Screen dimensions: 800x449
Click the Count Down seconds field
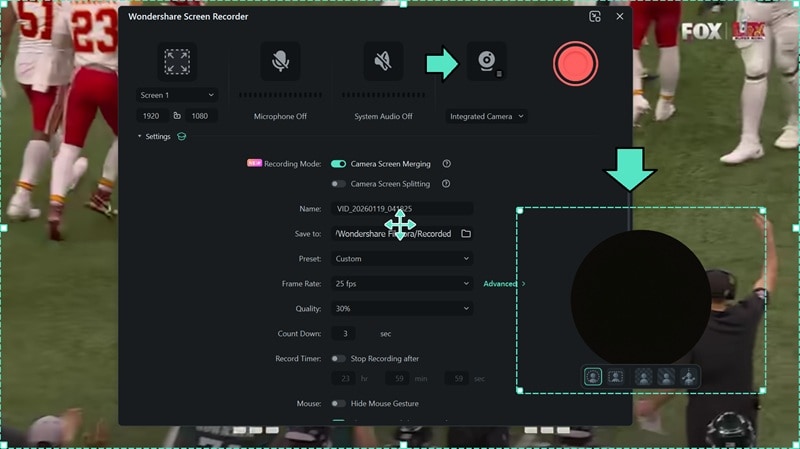pyautogui.click(x=345, y=334)
